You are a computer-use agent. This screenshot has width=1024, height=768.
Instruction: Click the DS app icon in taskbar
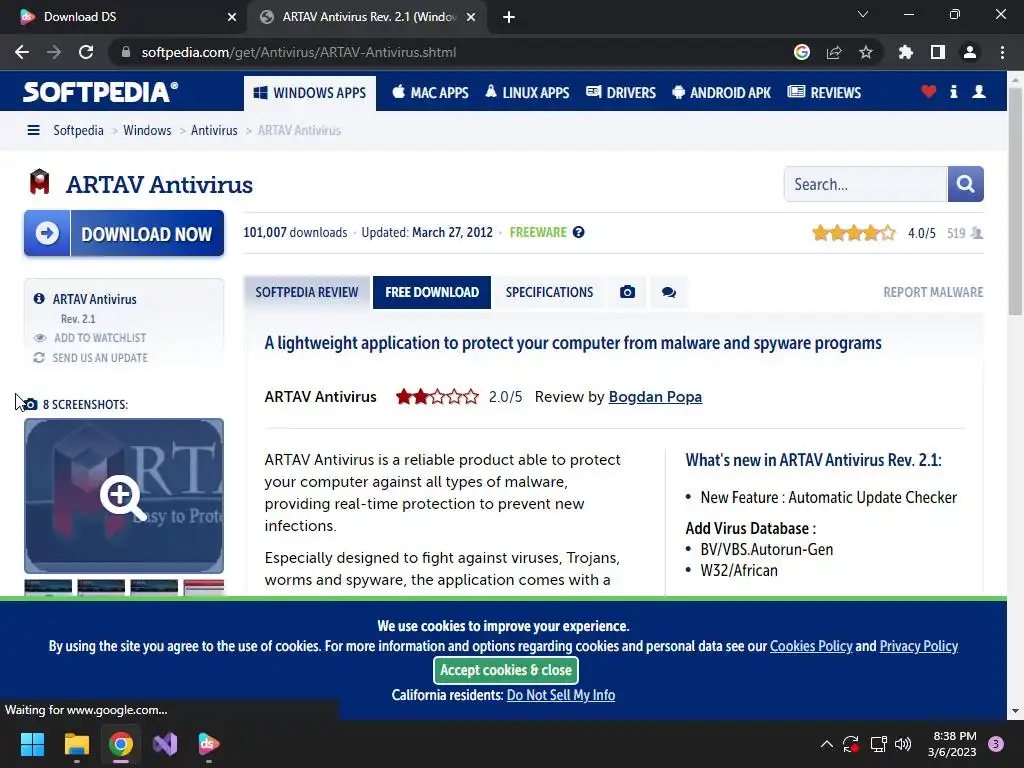(209, 744)
